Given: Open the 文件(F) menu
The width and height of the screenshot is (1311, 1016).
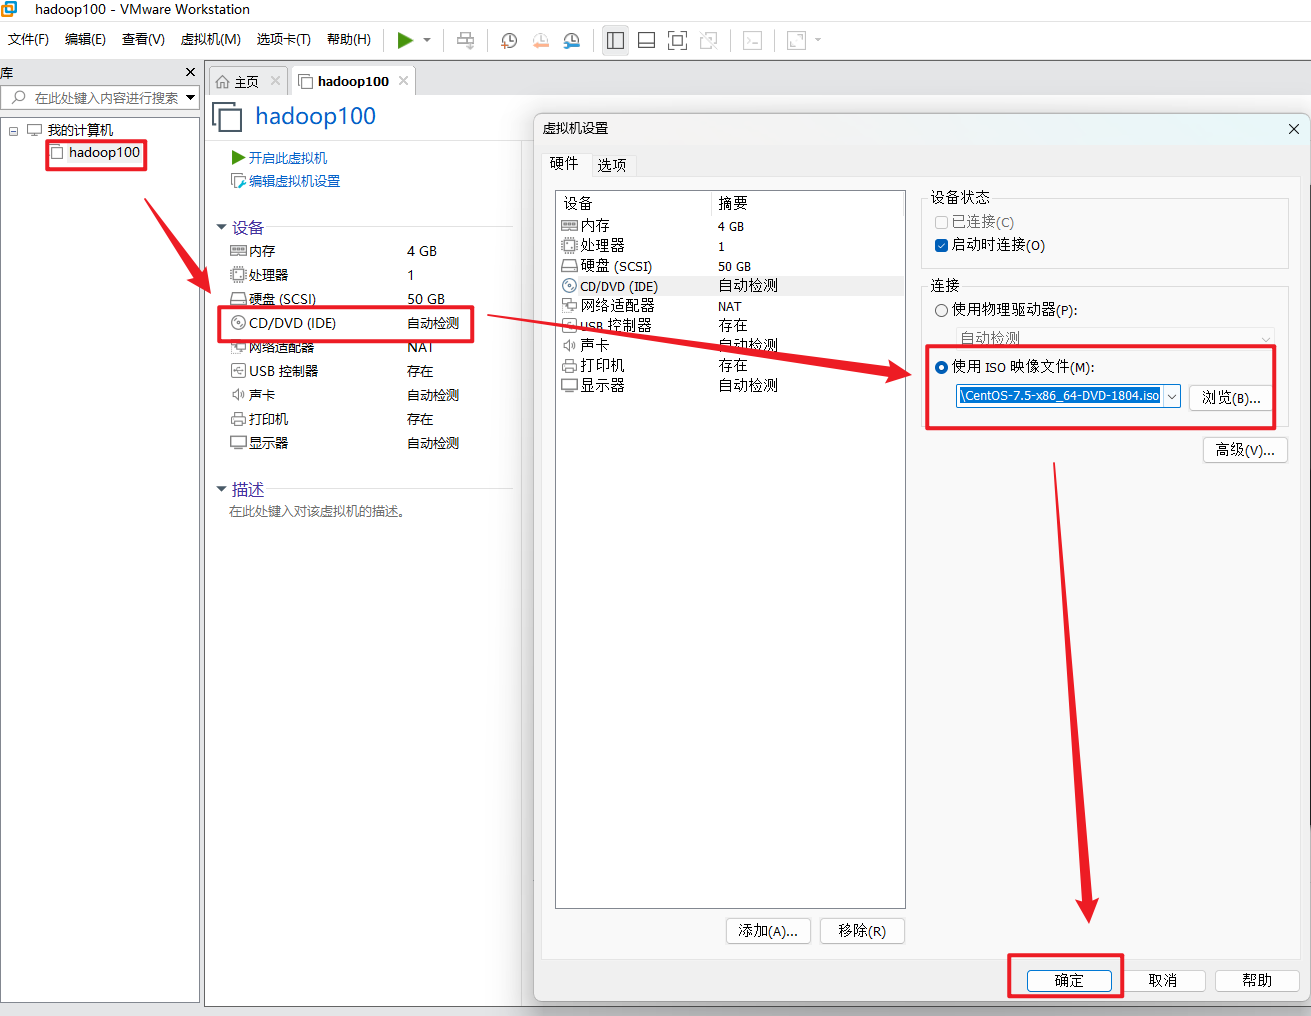Looking at the screenshot, I should click(28, 39).
